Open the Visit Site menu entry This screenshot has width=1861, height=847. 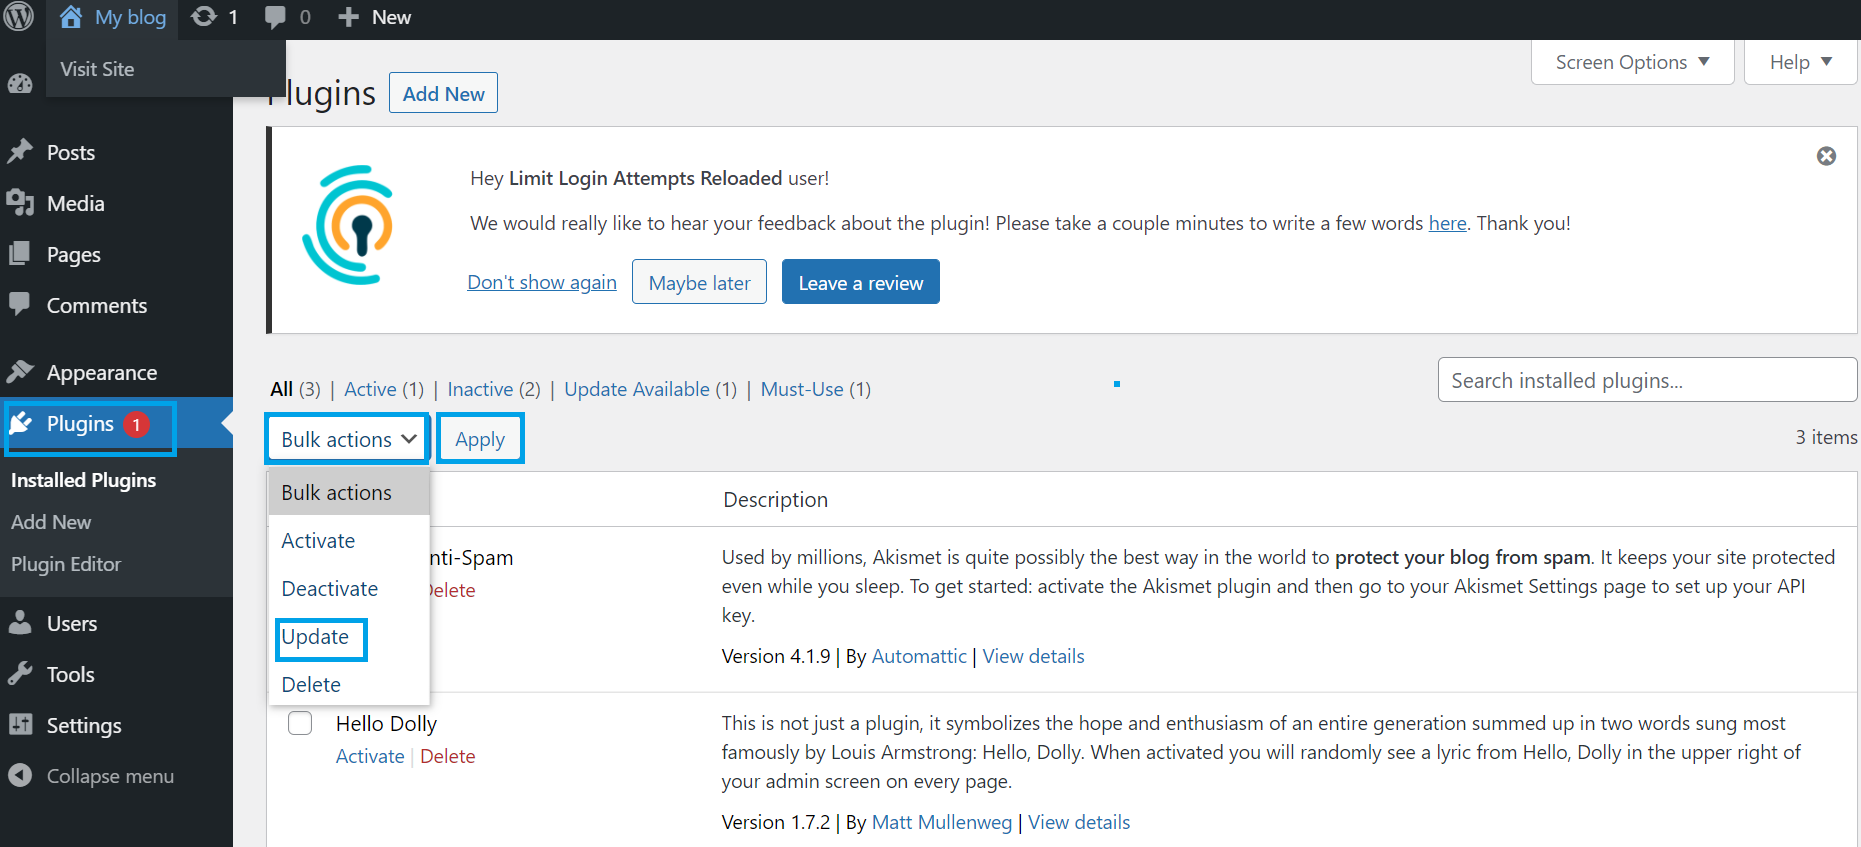click(x=97, y=69)
